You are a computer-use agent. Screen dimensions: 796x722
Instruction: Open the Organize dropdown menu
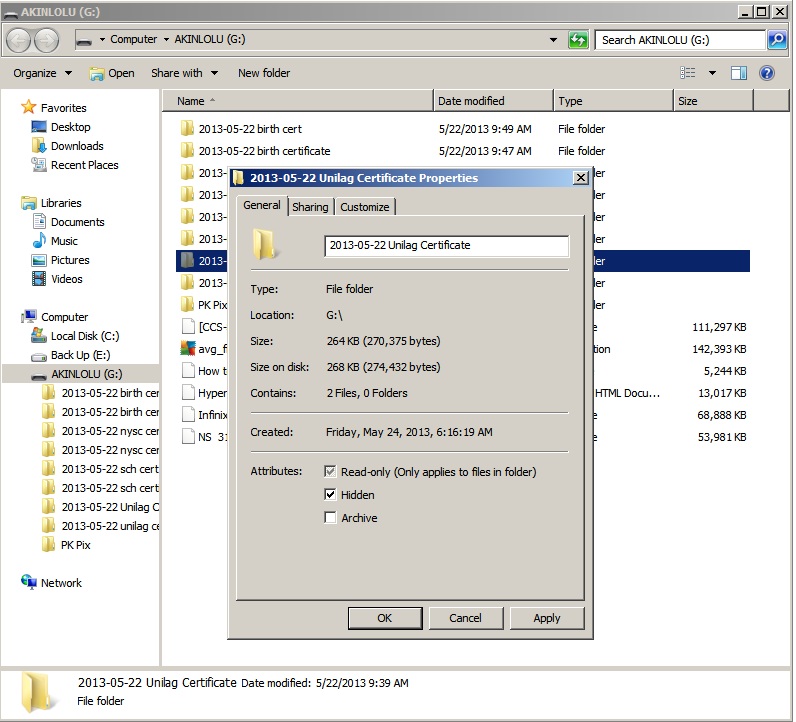click(43, 73)
